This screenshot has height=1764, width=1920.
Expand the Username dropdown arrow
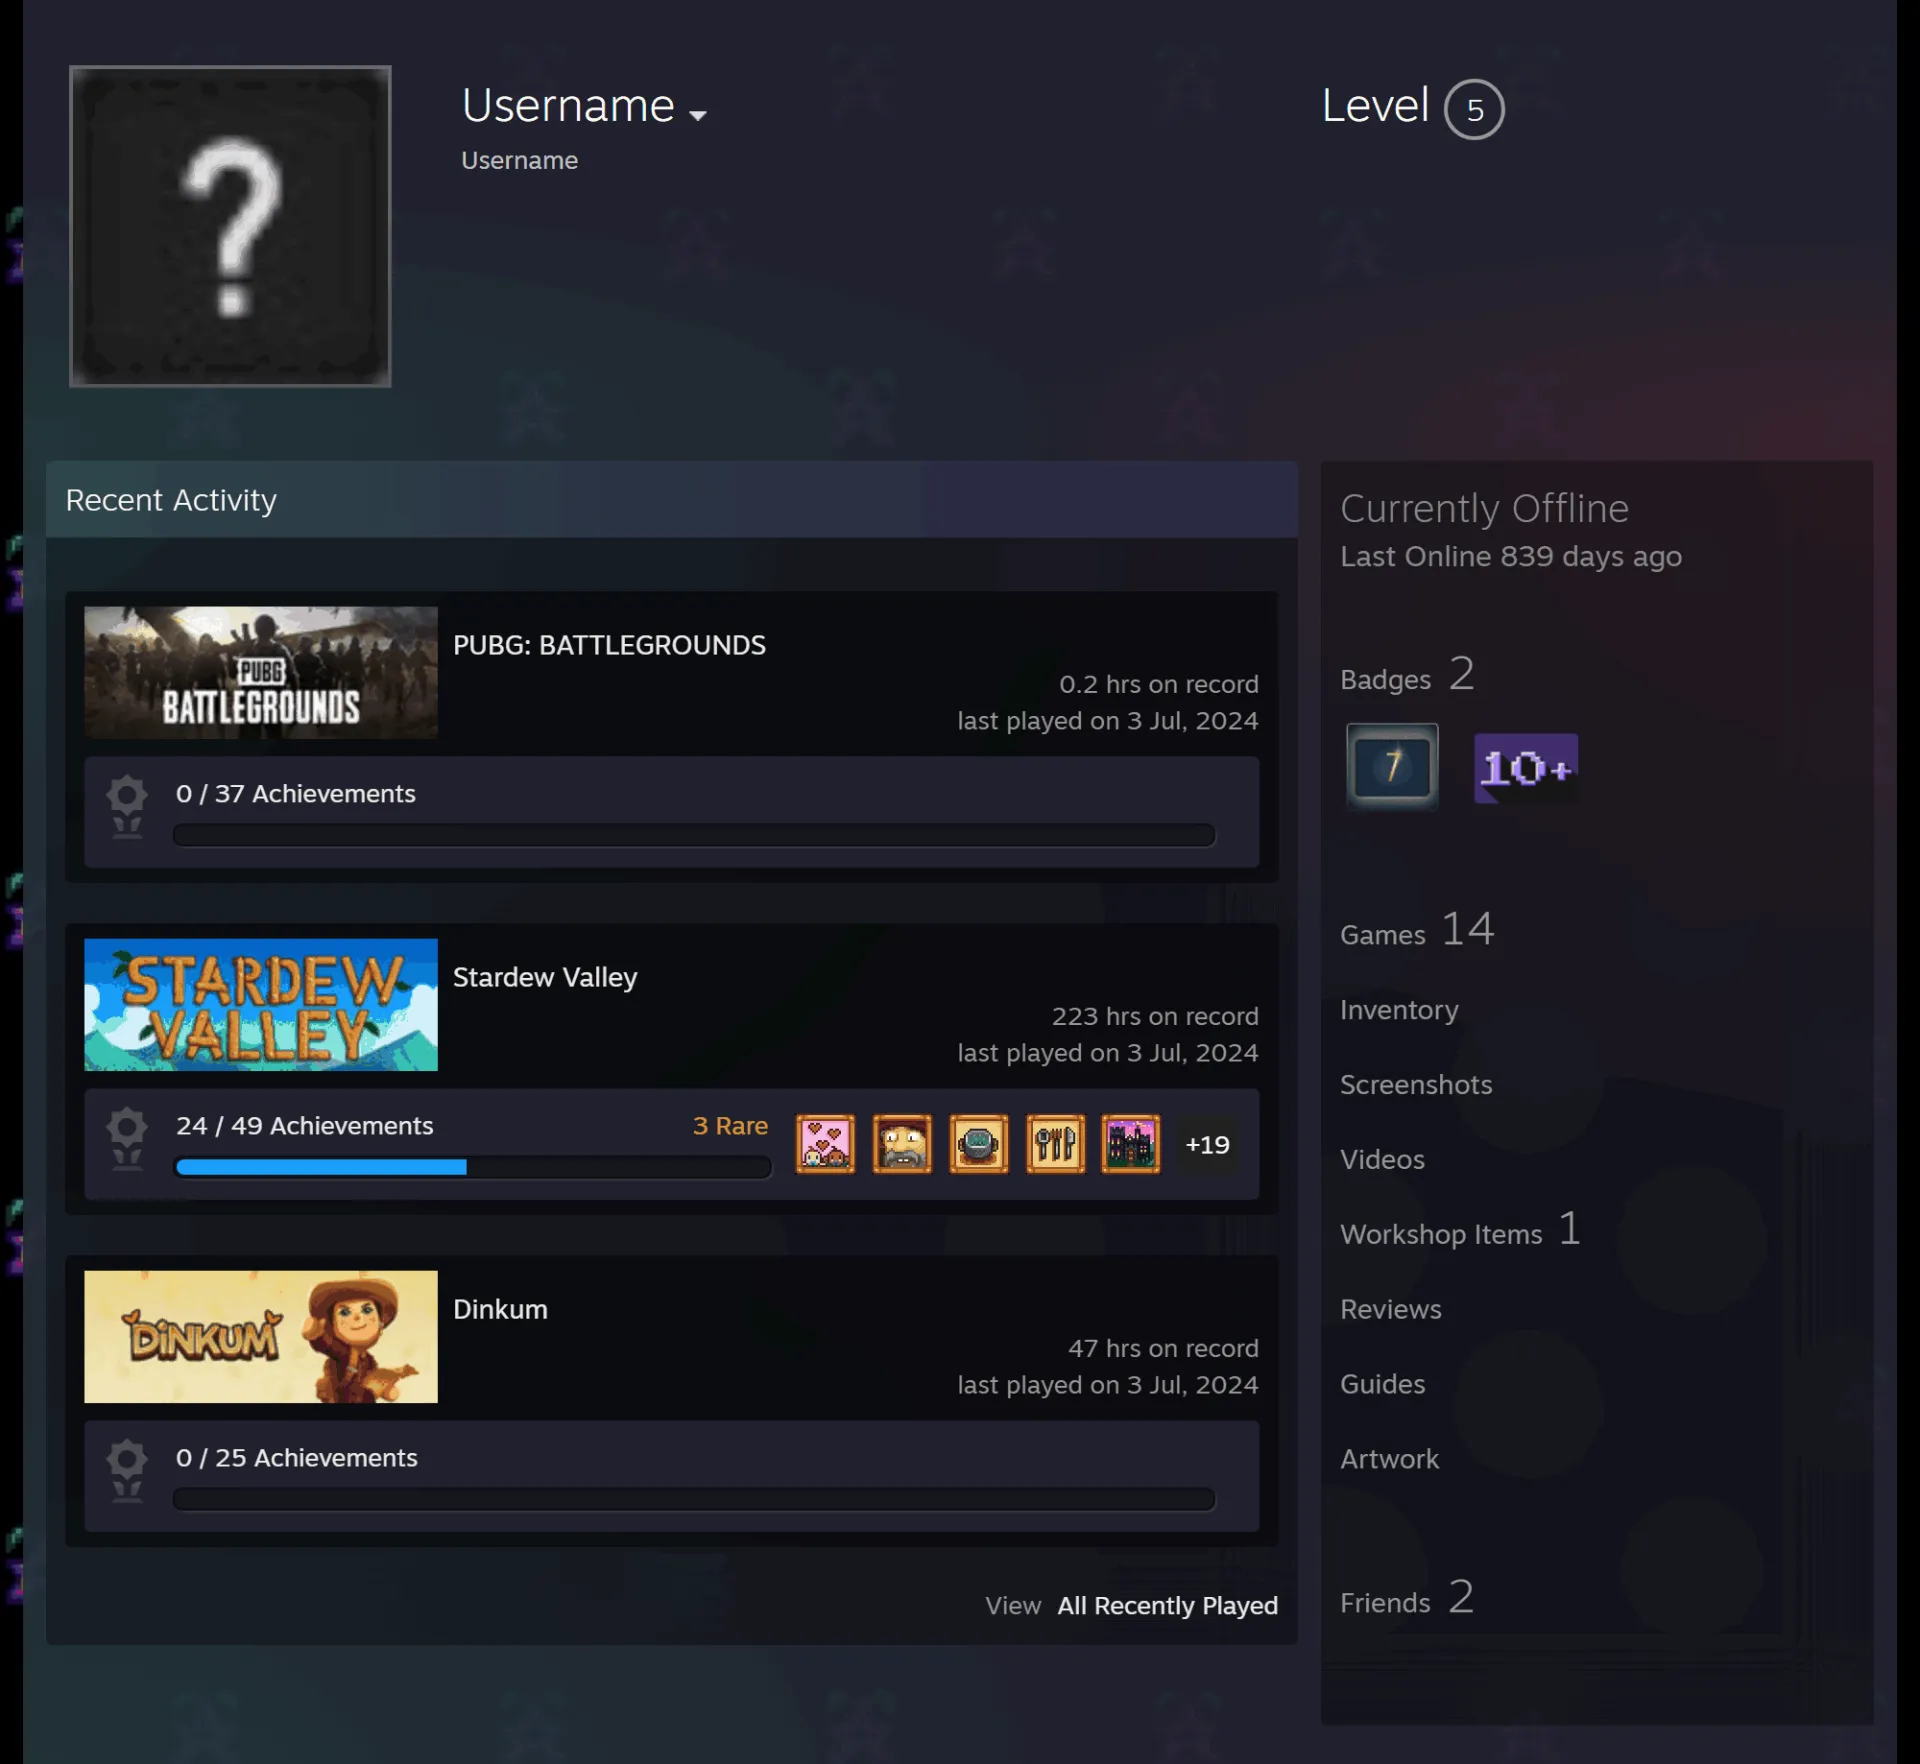pyautogui.click(x=698, y=115)
